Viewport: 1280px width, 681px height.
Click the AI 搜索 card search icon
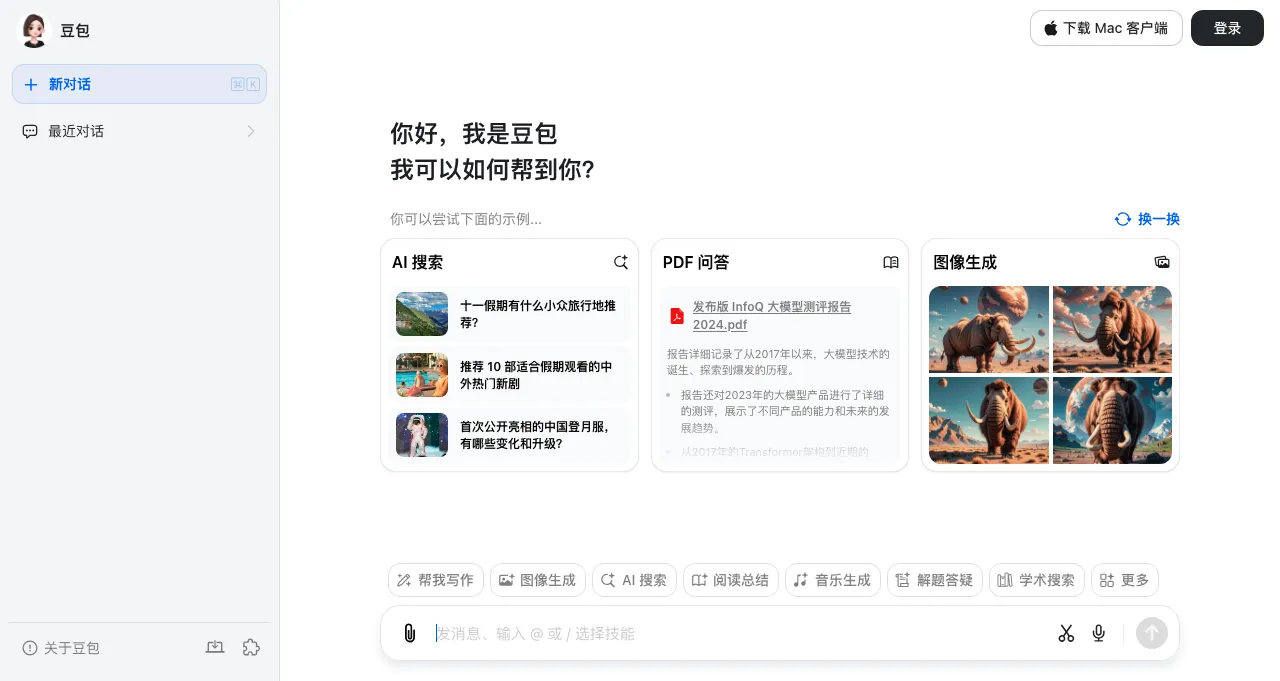(x=621, y=262)
